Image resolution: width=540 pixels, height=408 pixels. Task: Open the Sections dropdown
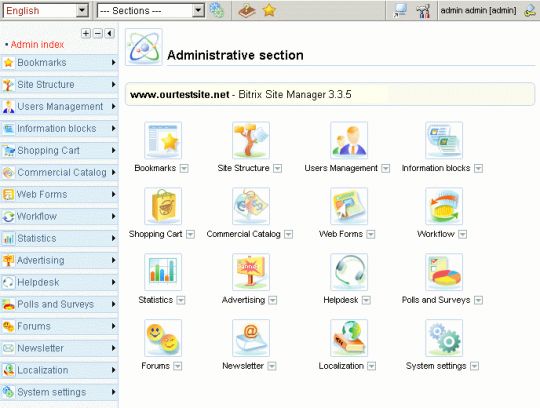pos(151,10)
